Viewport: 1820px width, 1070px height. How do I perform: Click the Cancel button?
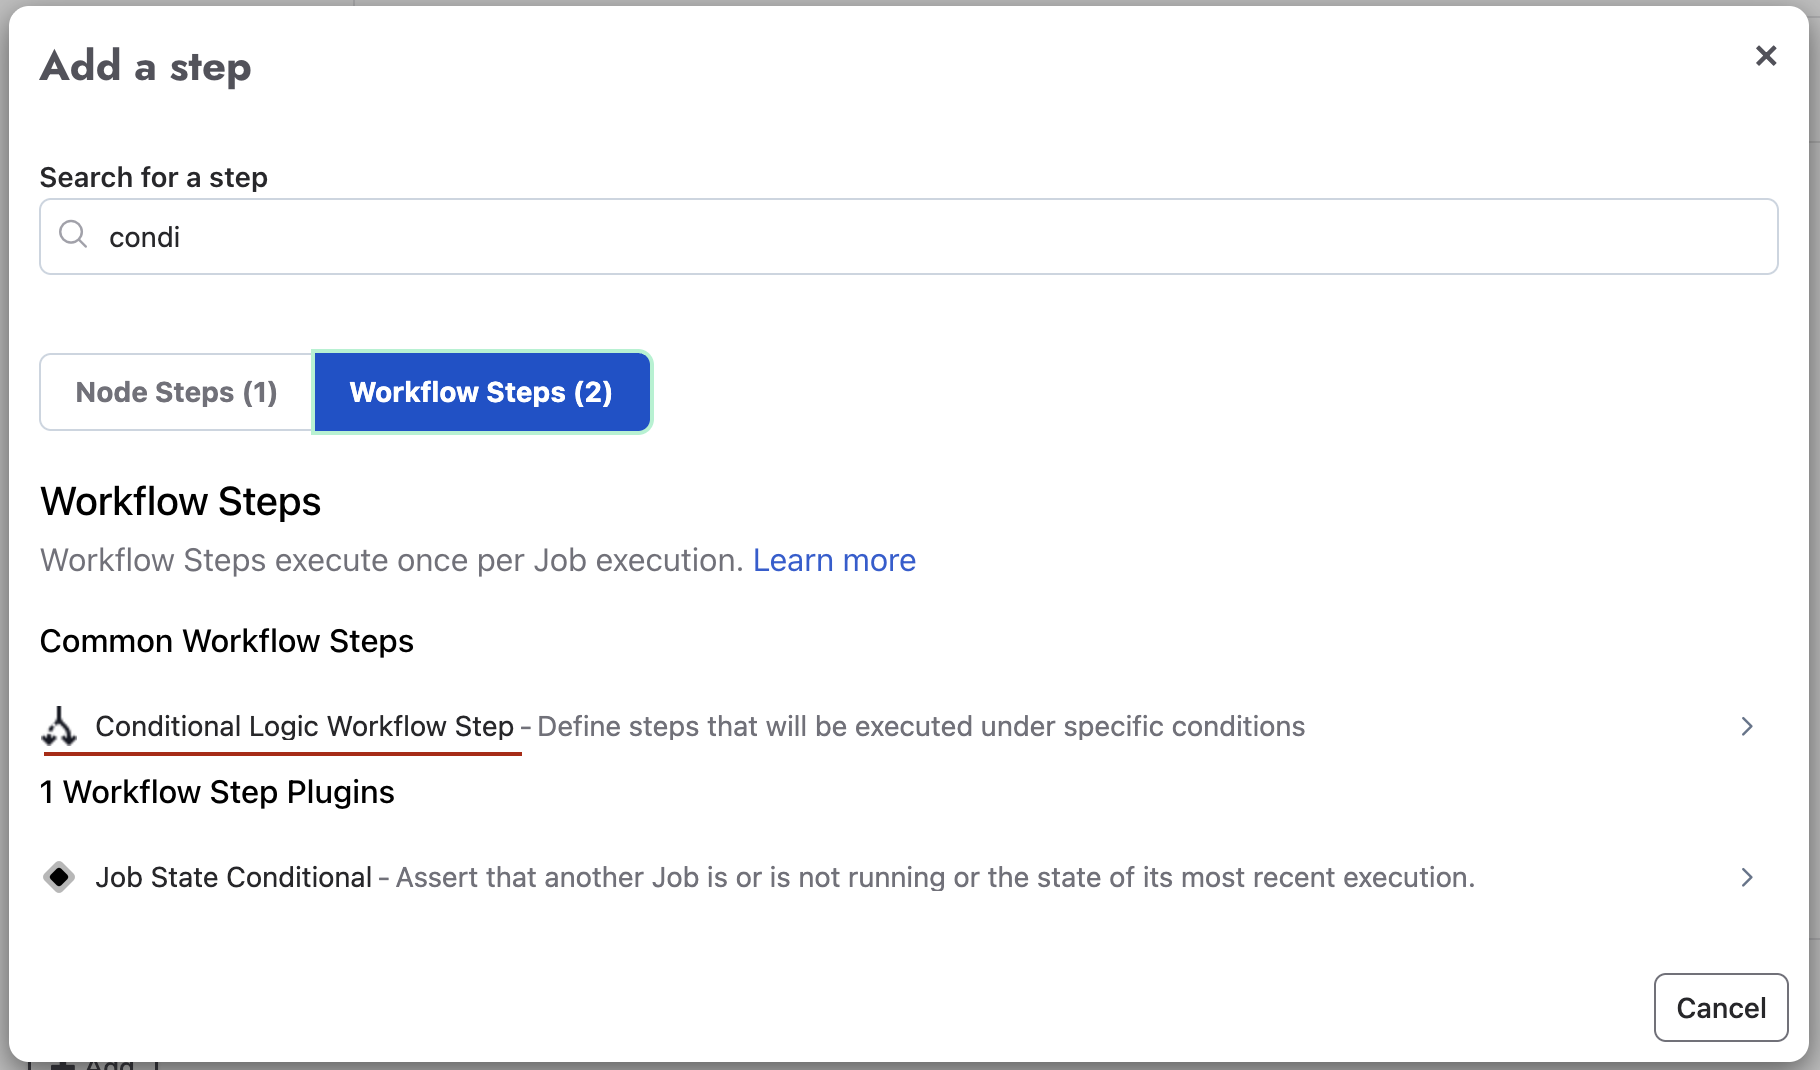(x=1720, y=1008)
